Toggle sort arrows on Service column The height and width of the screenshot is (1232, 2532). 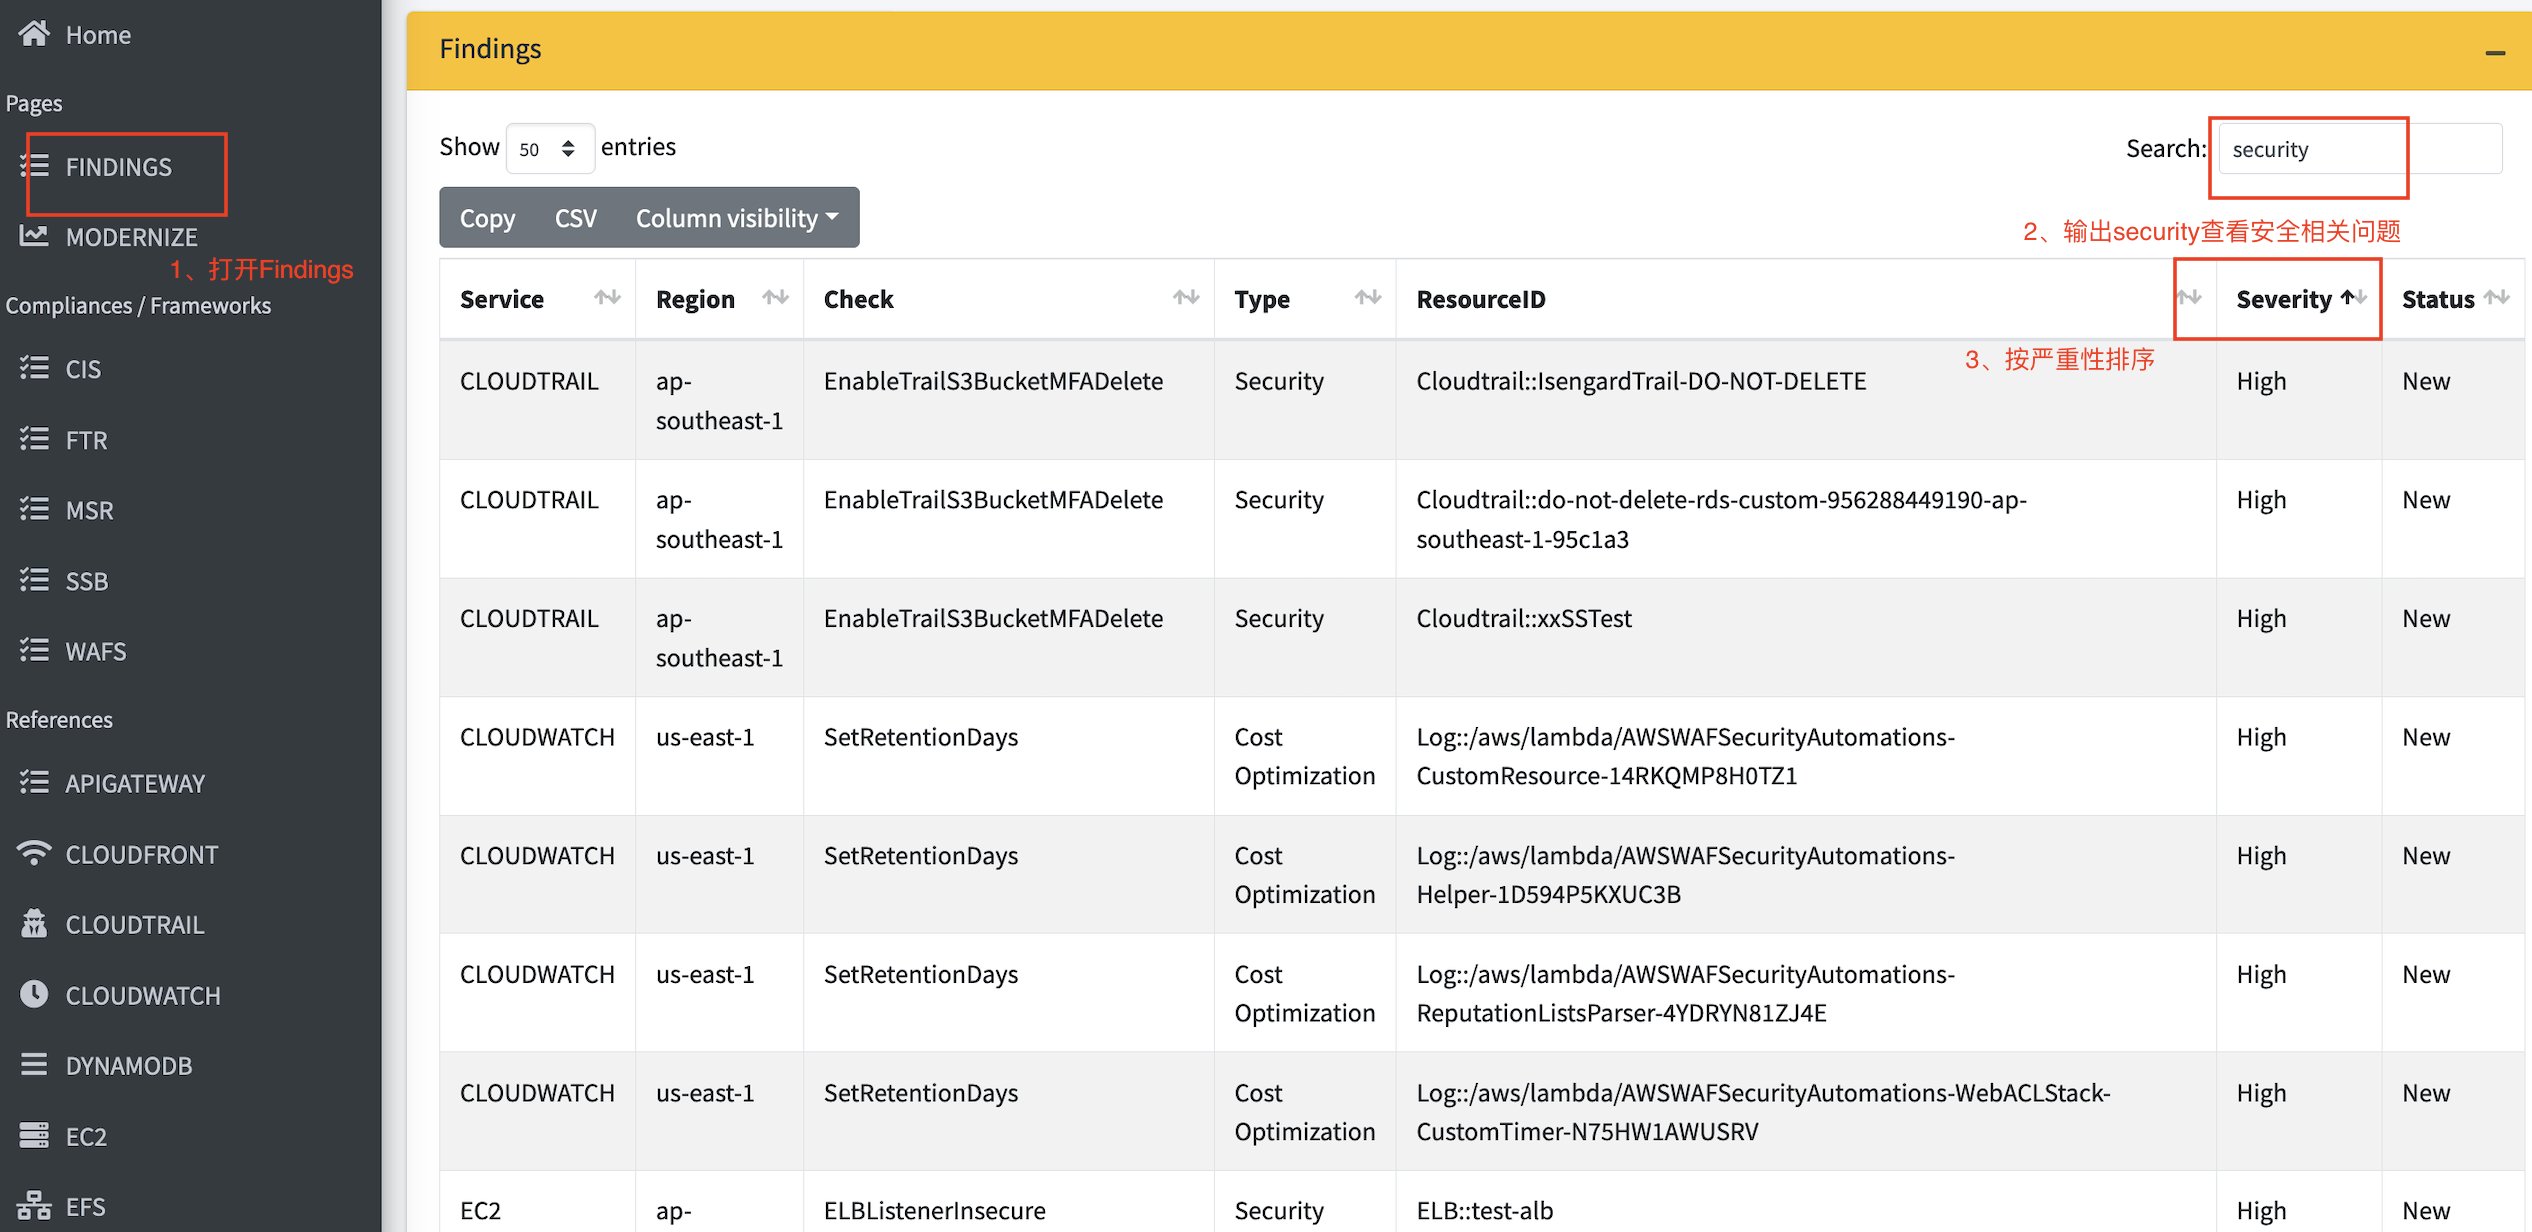pyautogui.click(x=607, y=298)
